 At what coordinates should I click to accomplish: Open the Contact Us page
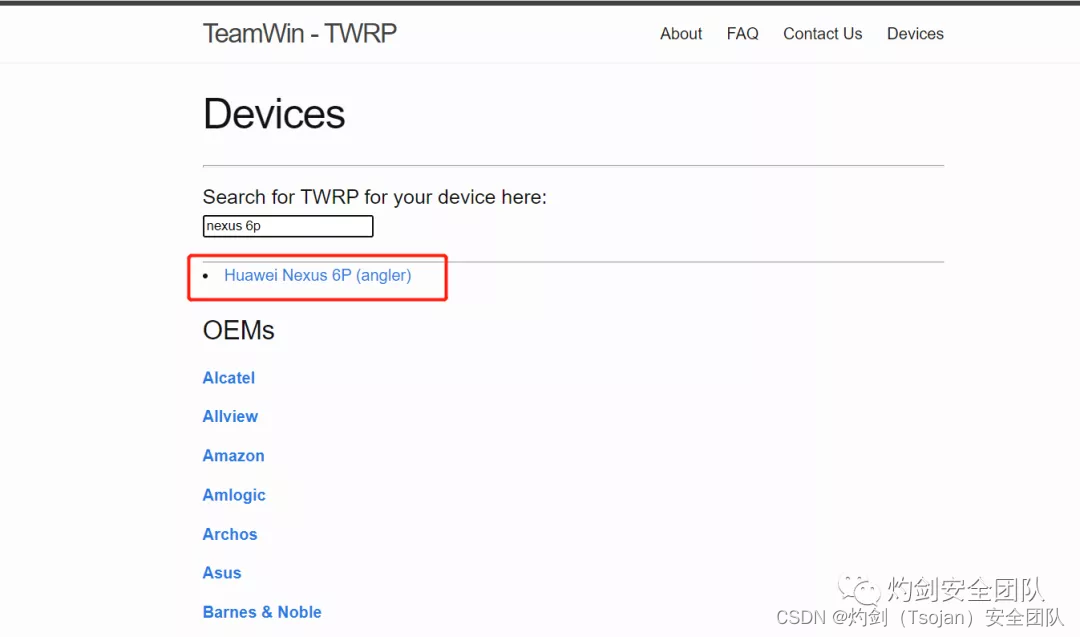click(822, 34)
